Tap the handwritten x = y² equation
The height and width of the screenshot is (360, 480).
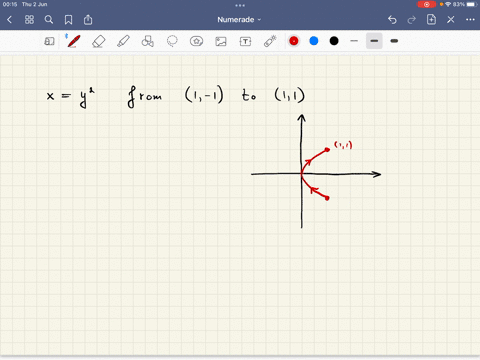pyautogui.click(x=71, y=97)
